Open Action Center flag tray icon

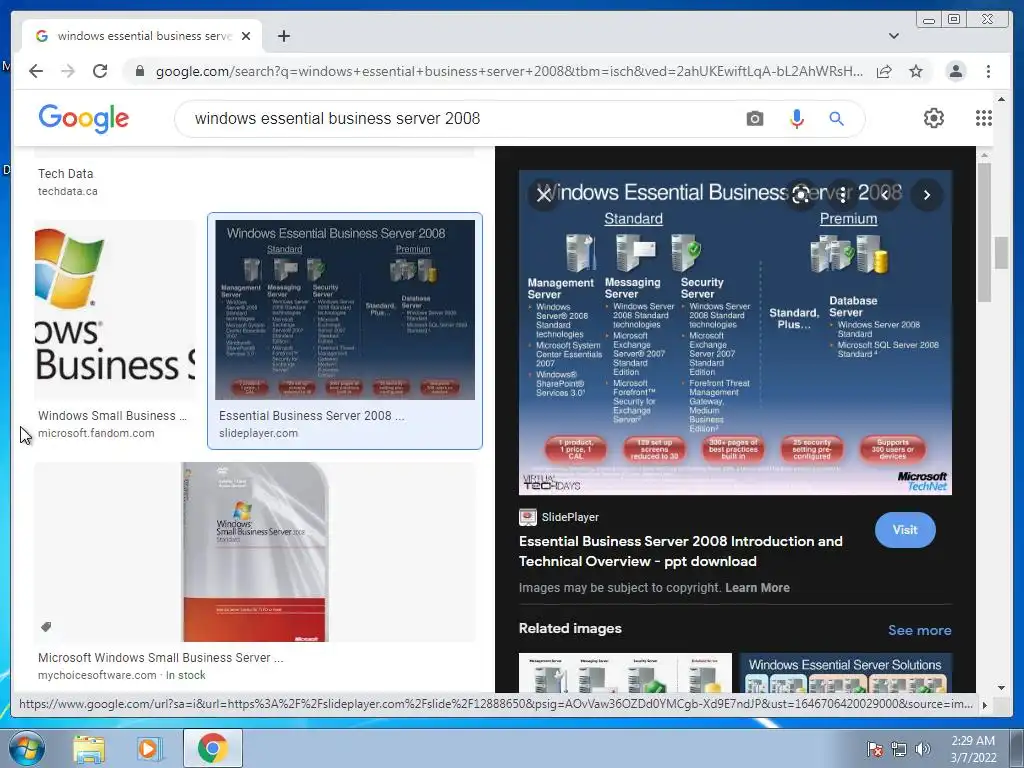pyautogui.click(x=874, y=749)
